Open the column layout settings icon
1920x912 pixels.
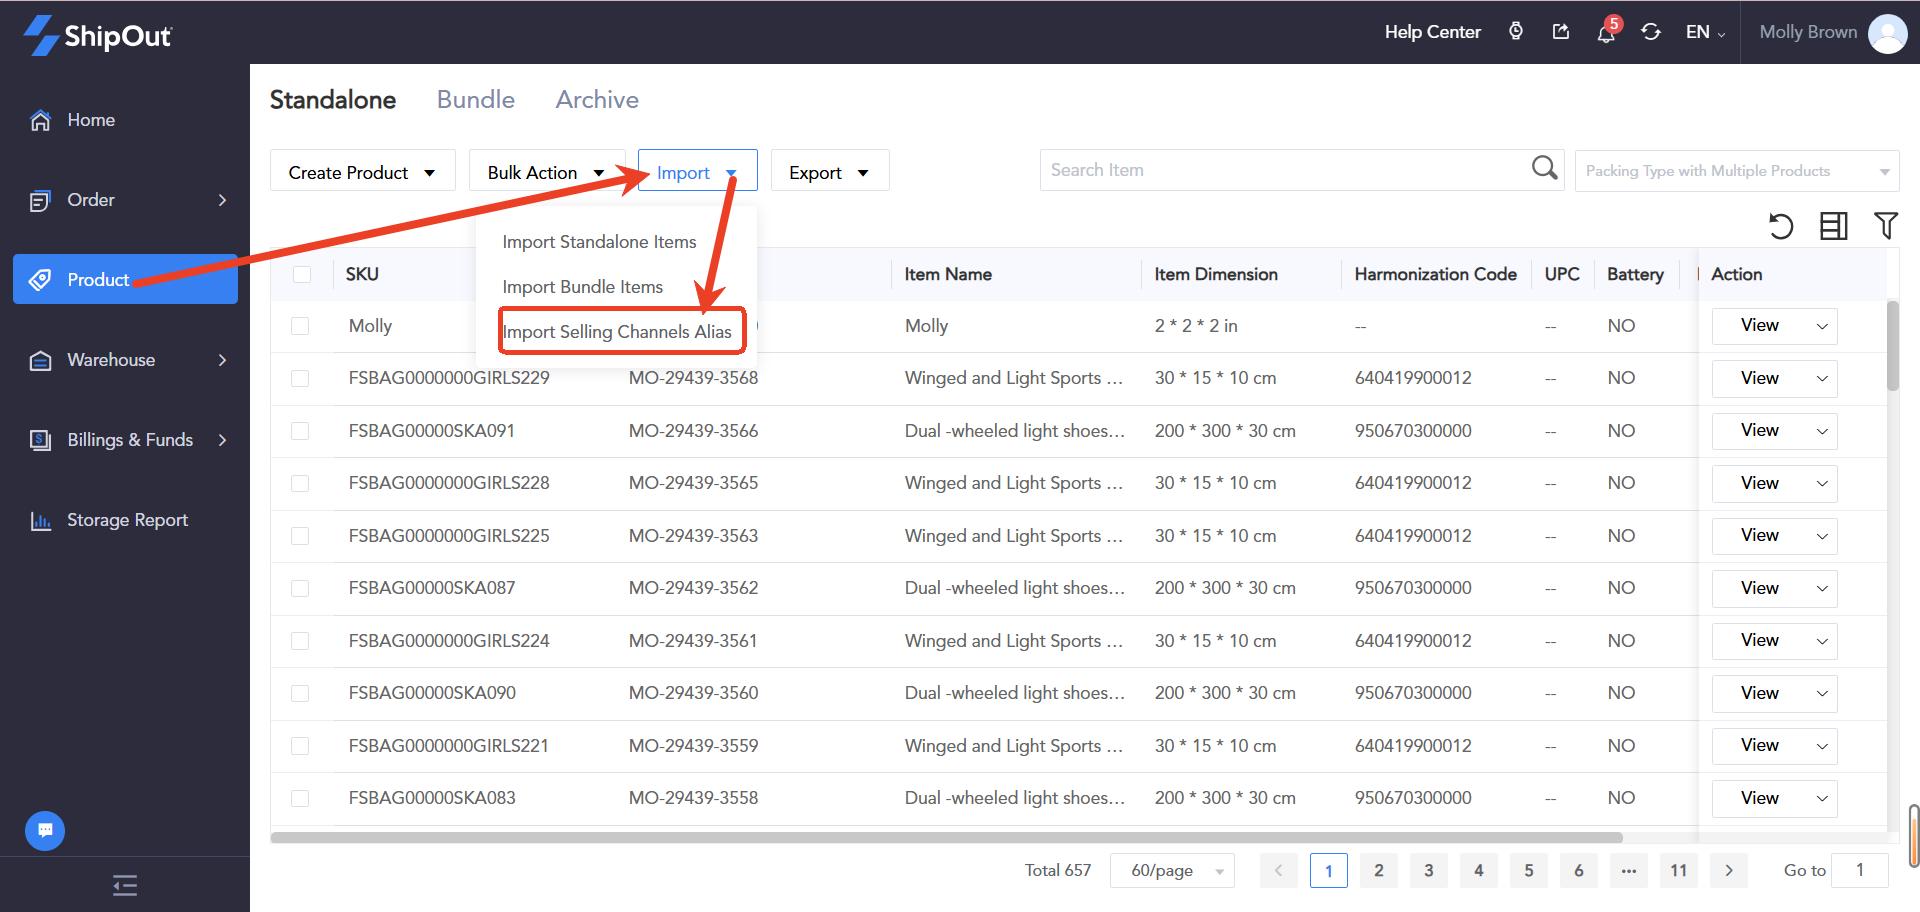point(1833,226)
